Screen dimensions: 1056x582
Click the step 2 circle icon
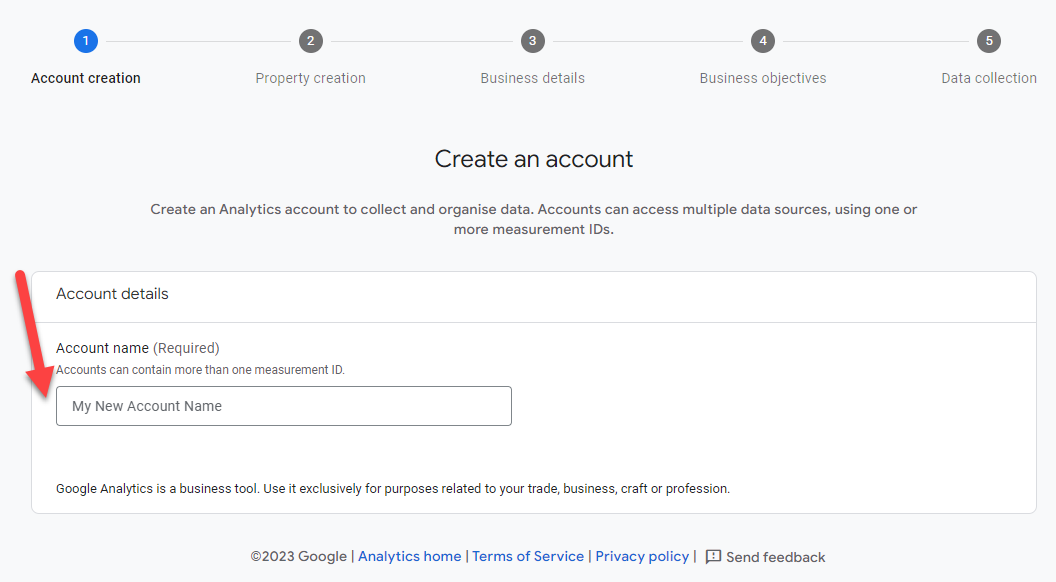[x=310, y=41]
